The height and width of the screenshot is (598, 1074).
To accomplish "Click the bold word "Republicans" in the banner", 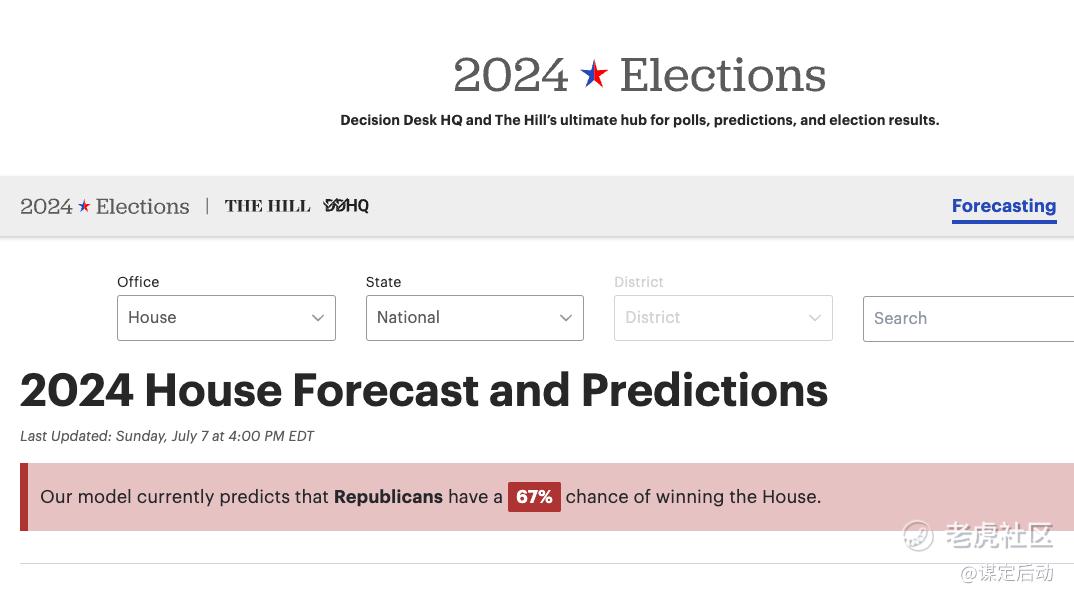I will [388, 497].
